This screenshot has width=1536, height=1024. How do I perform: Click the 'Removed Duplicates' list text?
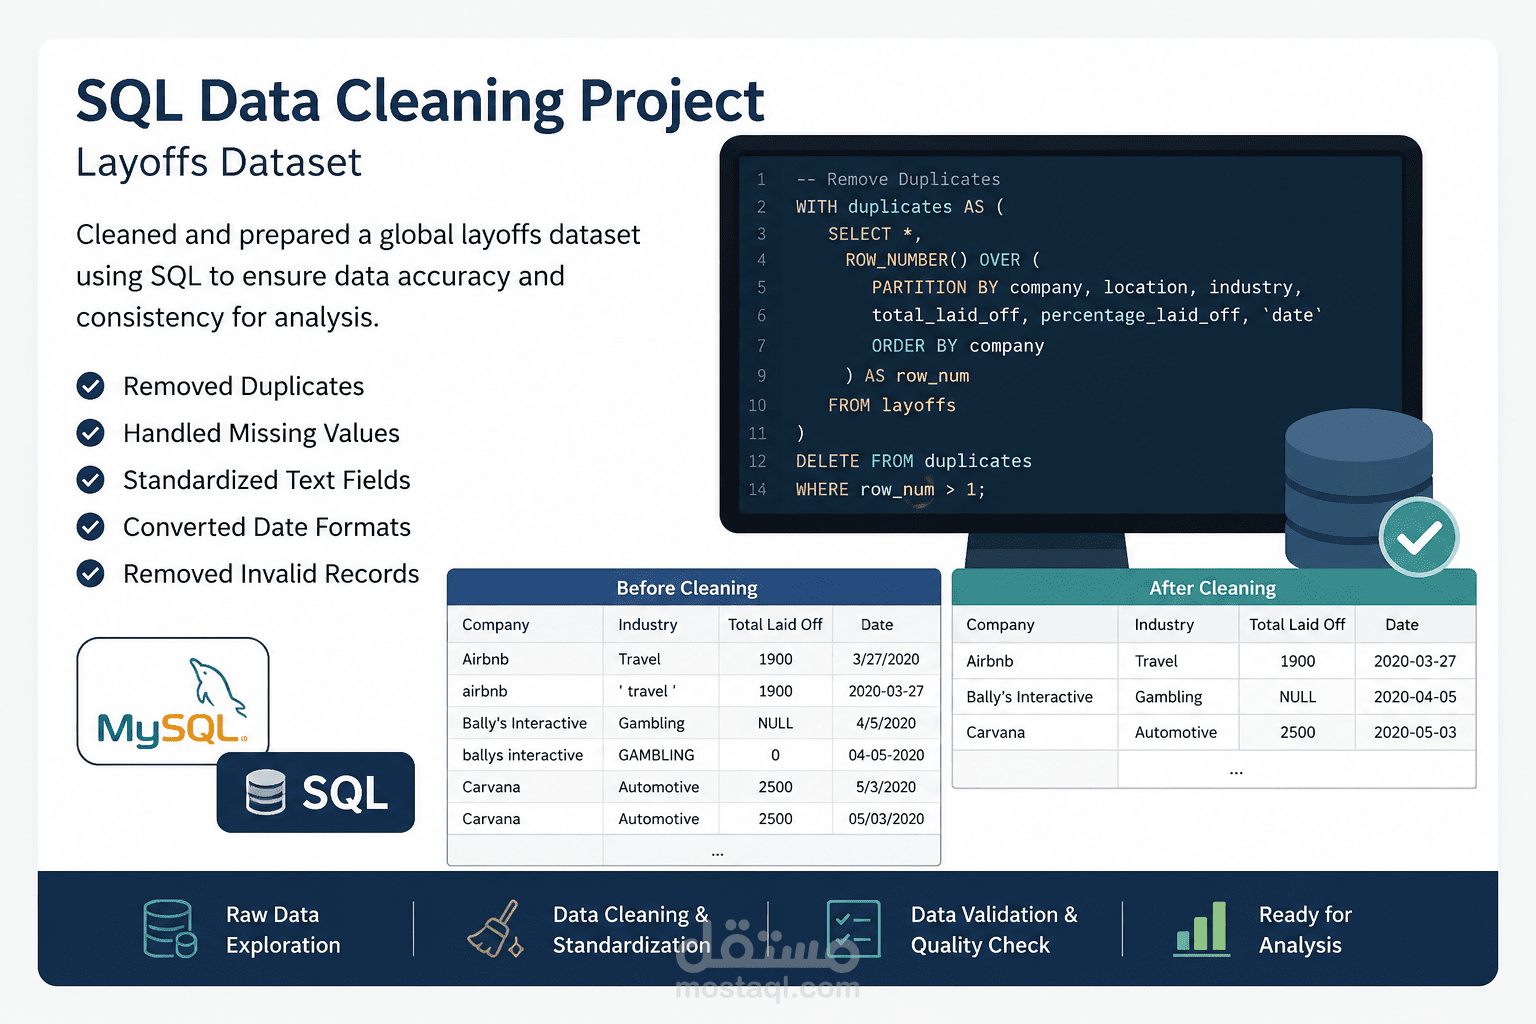244,387
